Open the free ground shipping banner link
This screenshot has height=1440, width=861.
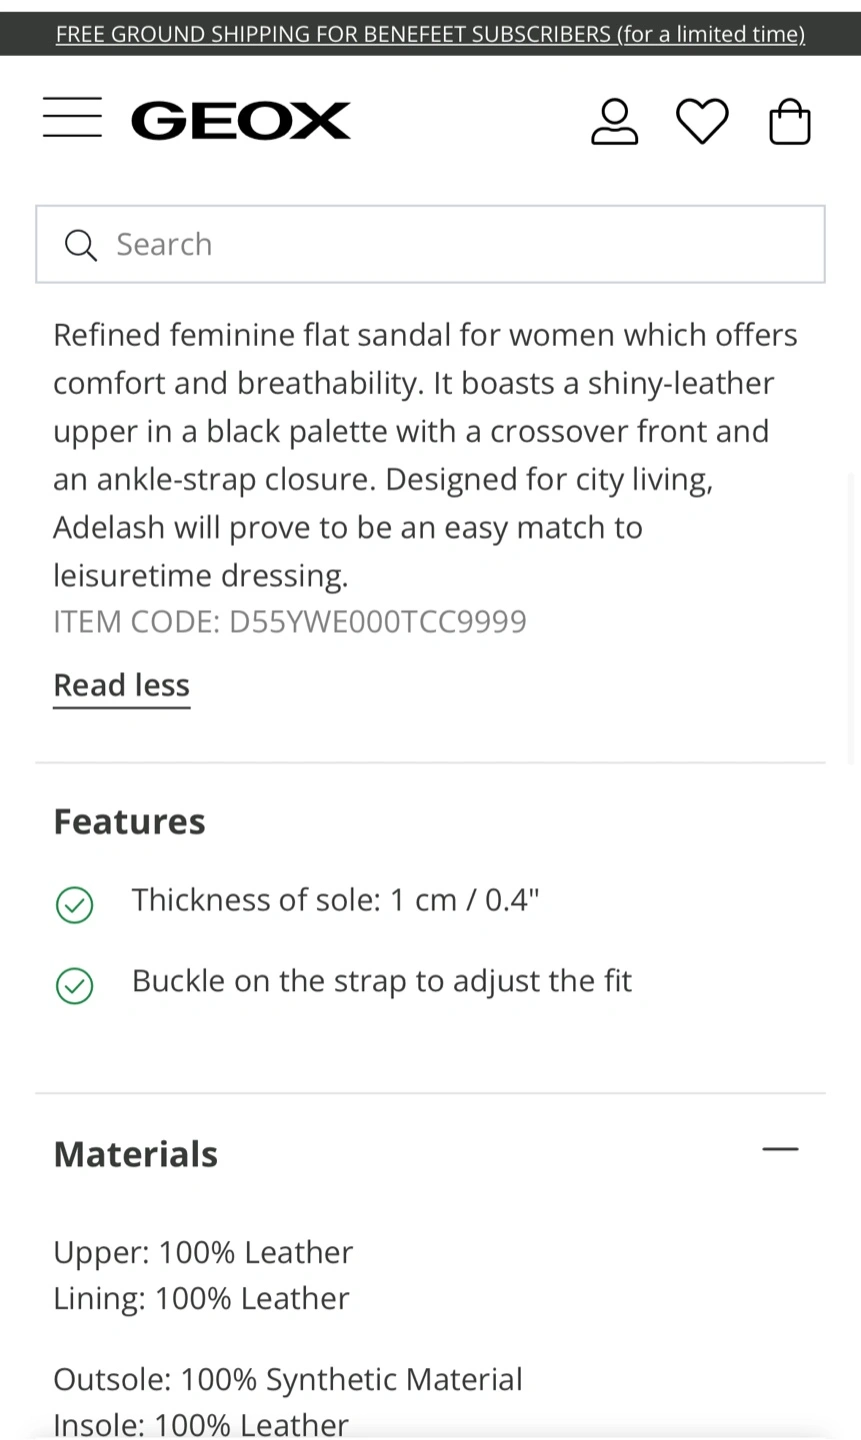coord(430,34)
